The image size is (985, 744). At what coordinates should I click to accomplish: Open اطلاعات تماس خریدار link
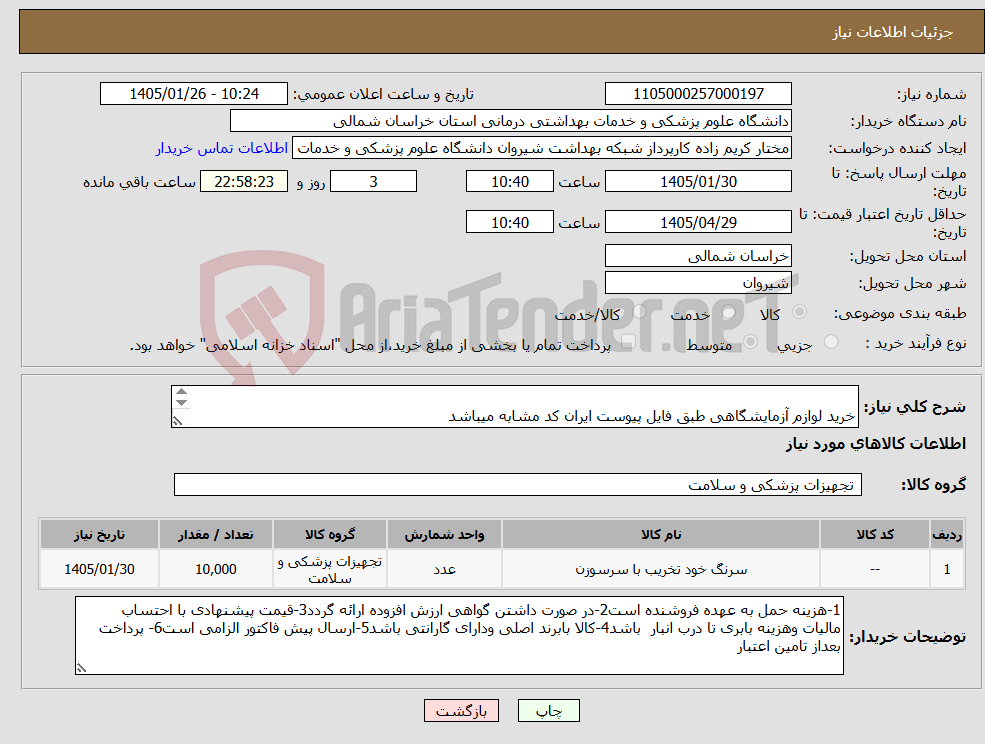point(222,148)
